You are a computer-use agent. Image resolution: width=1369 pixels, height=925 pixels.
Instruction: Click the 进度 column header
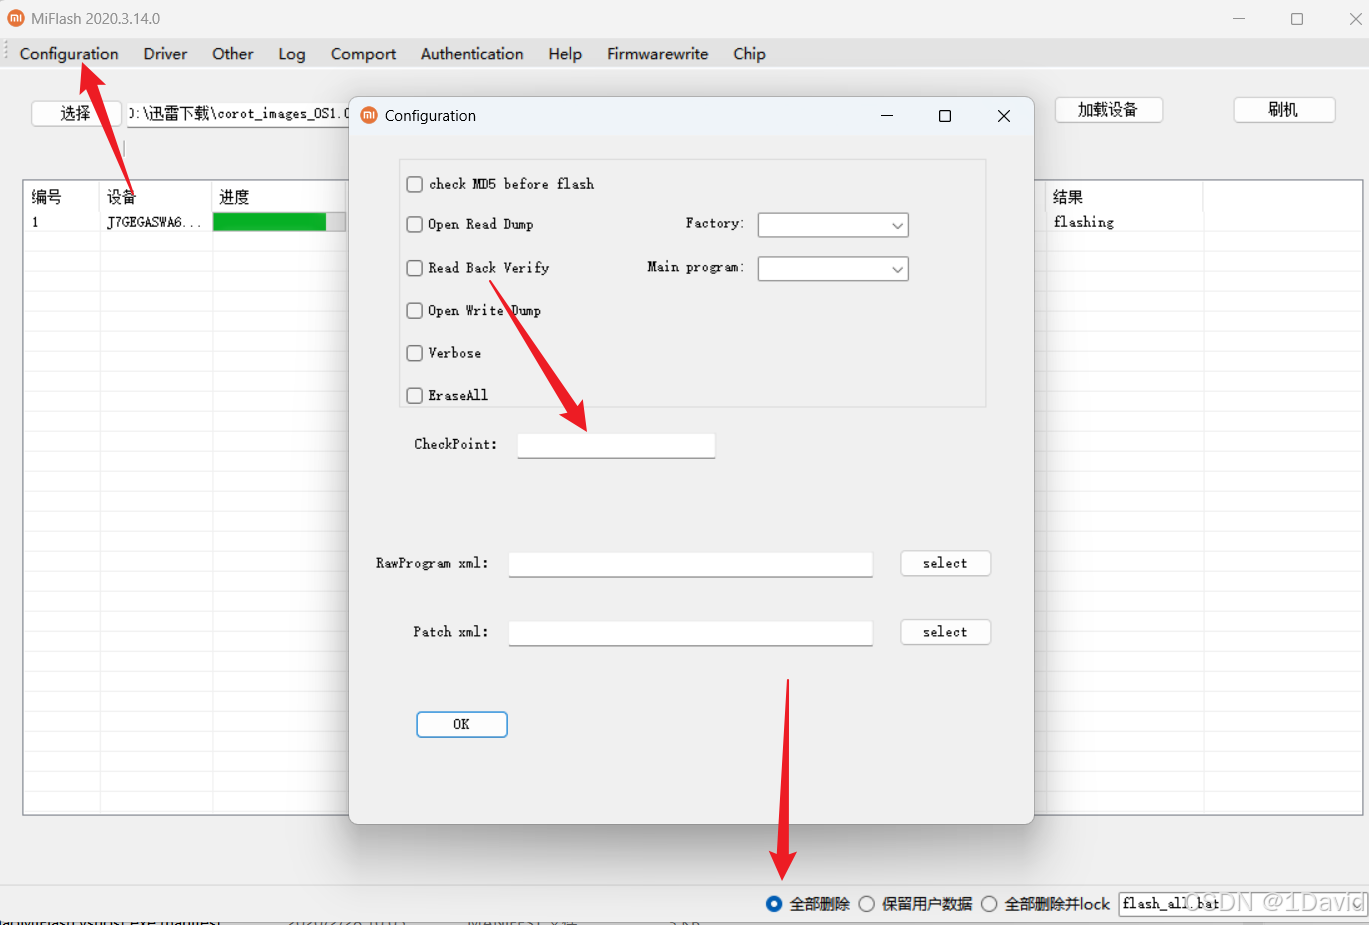(279, 197)
